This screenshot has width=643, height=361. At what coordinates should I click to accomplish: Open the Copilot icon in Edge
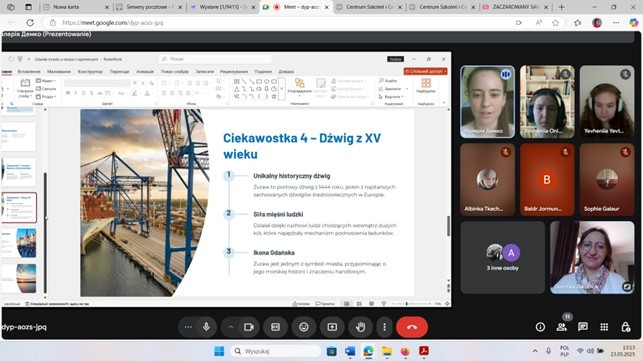tap(634, 23)
